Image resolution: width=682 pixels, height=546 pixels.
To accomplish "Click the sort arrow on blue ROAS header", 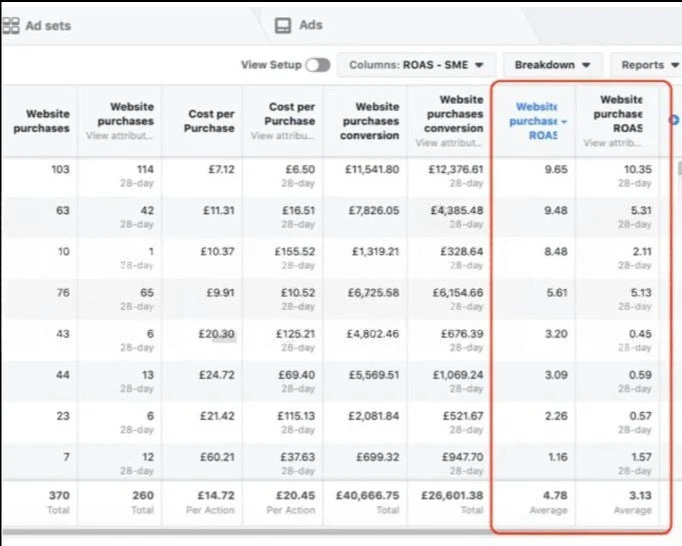I will tap(563, 121).
